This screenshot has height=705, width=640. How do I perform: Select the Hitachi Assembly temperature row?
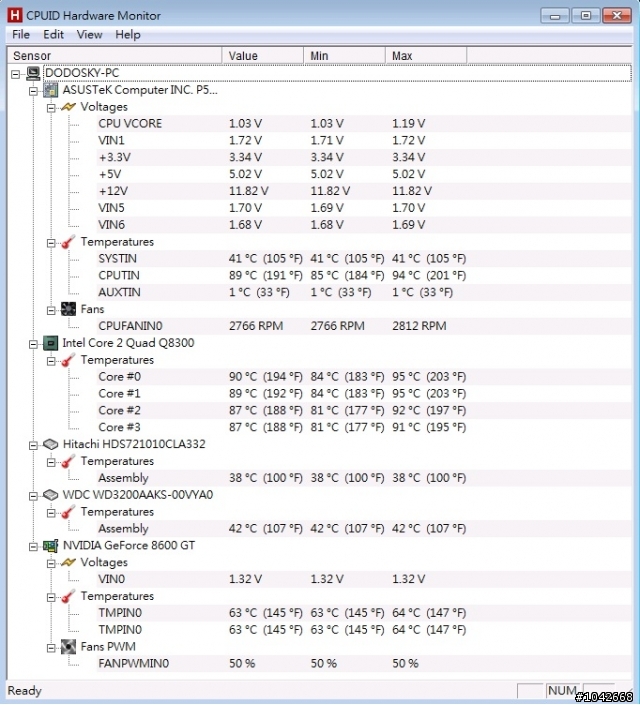coord(363,478)
